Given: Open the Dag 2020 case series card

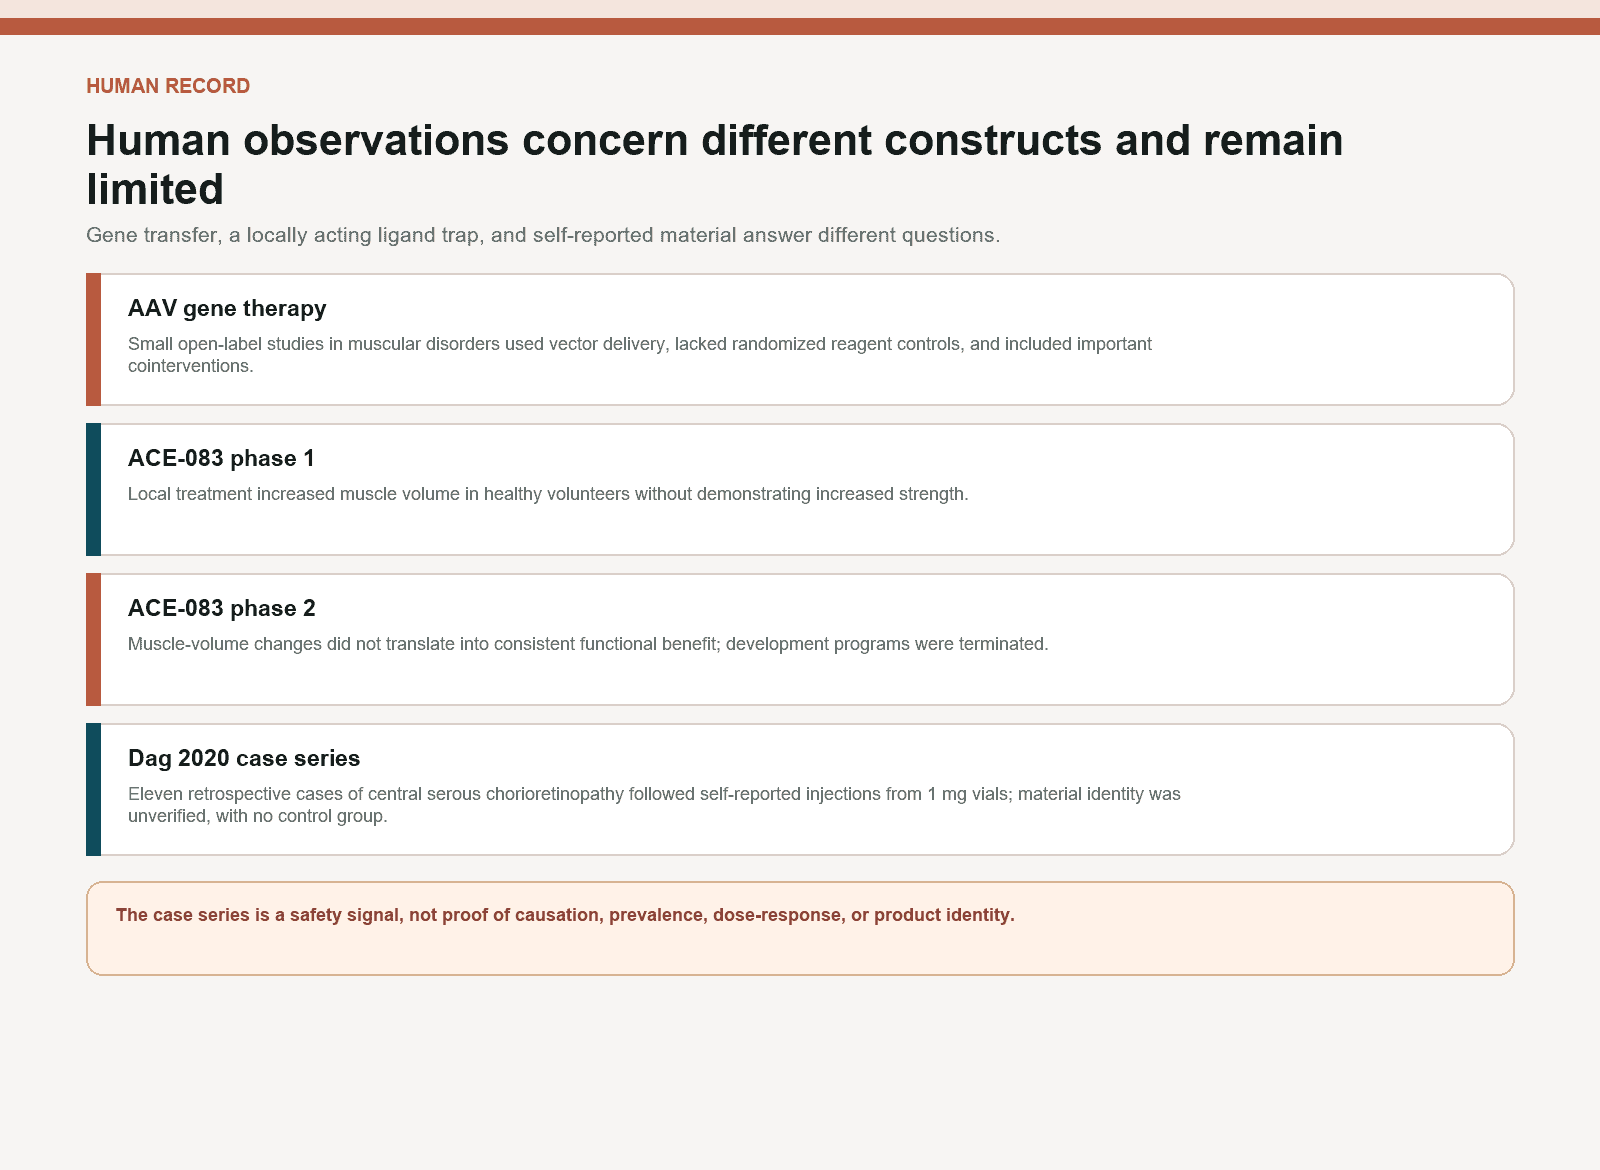Looking at the screenshot, I should click(800, 790).
